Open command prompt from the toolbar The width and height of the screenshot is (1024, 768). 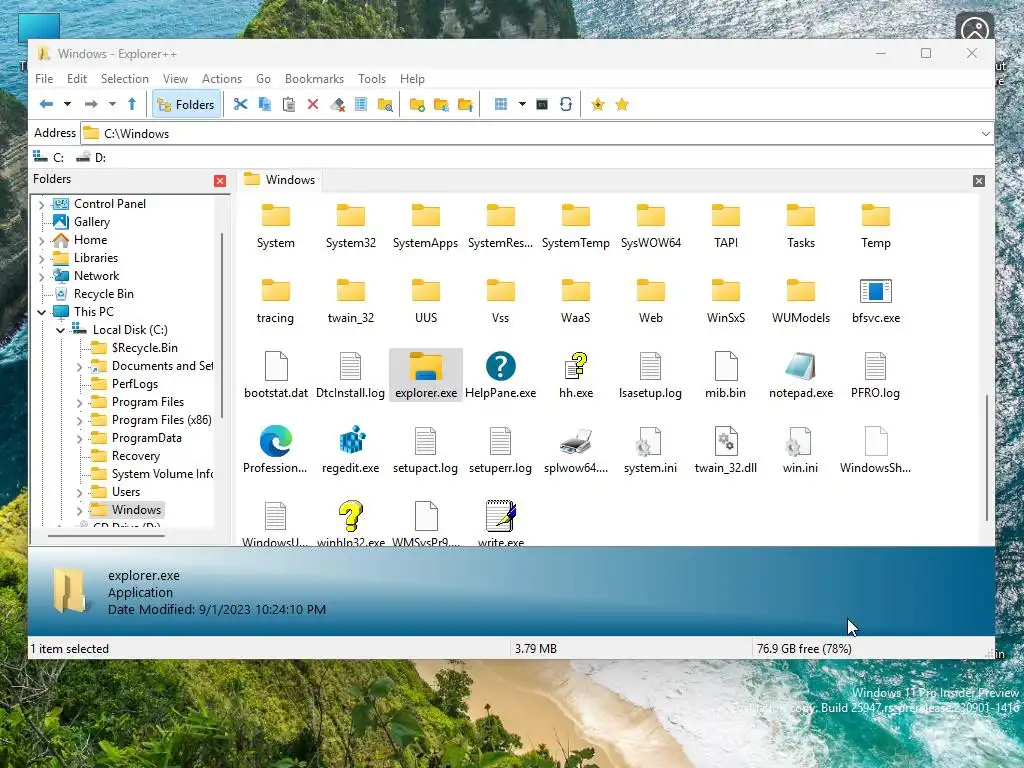pyautogui.click(x=542, y=104)
